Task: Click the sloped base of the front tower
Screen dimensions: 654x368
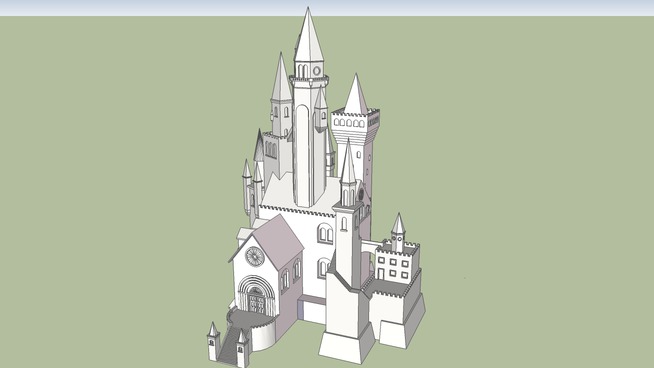Action: click(347, 346)
